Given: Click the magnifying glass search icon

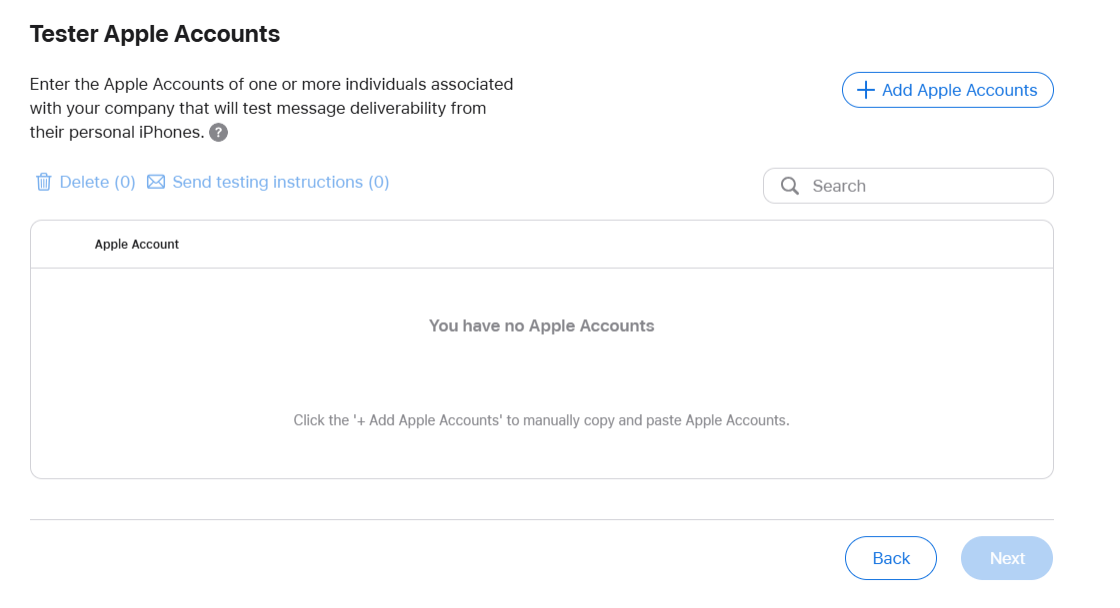Looking at the screenshot, I should (790, 186).
